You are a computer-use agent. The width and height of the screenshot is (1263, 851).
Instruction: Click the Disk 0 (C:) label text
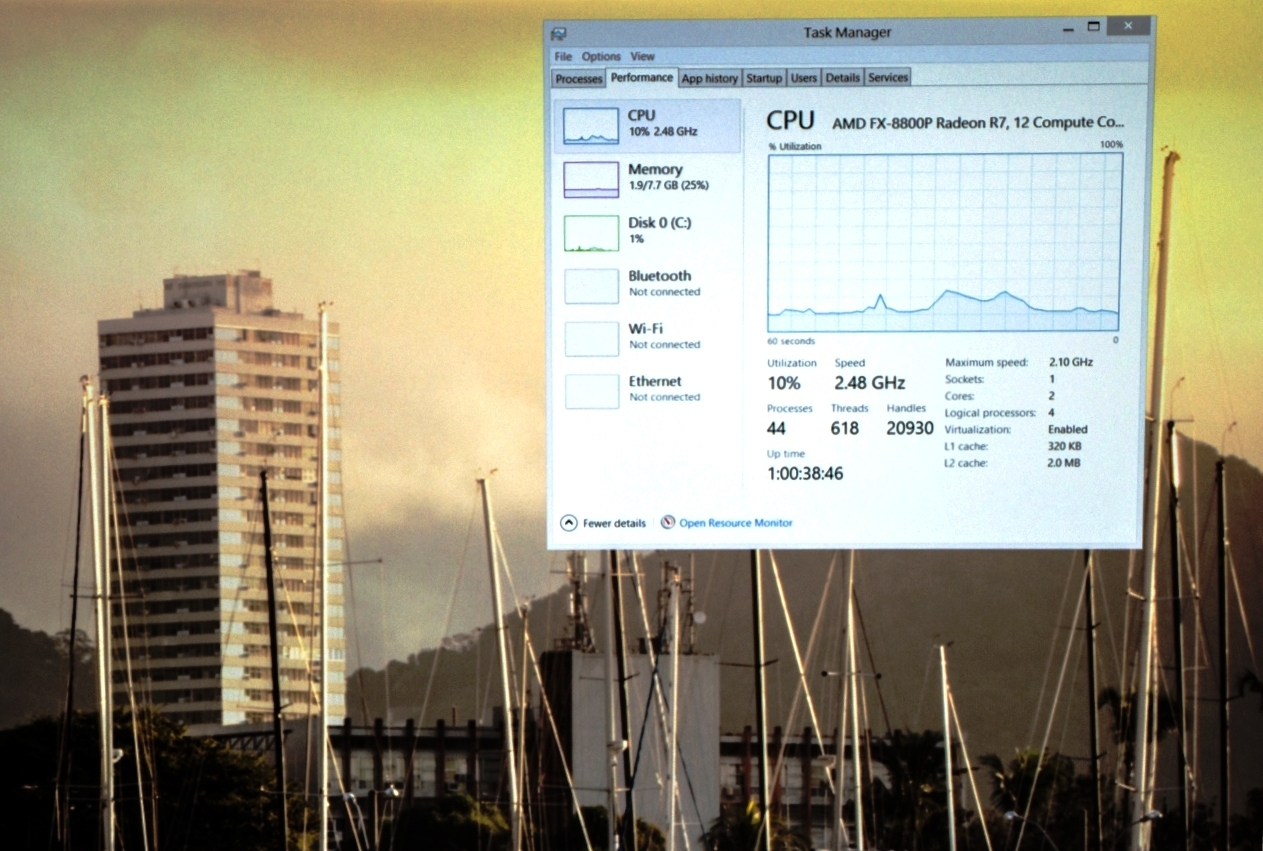tap(660, 222)
